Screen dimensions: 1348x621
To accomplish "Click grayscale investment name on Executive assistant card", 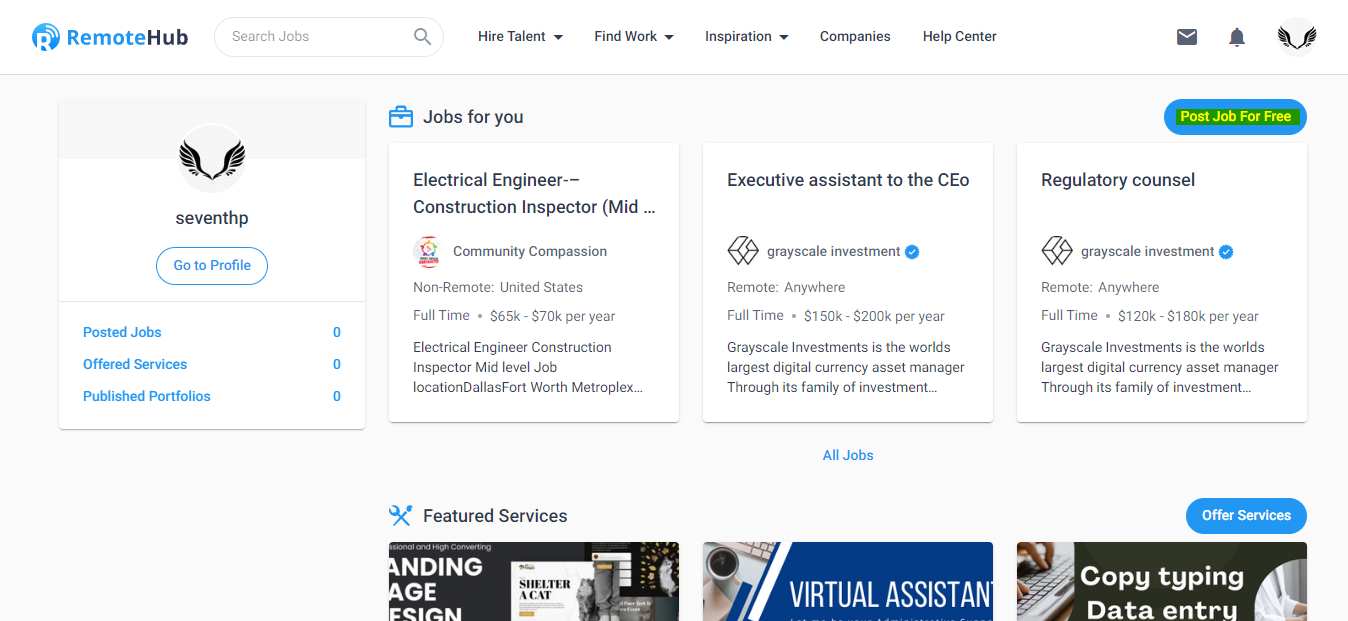I will pos(834,252).
